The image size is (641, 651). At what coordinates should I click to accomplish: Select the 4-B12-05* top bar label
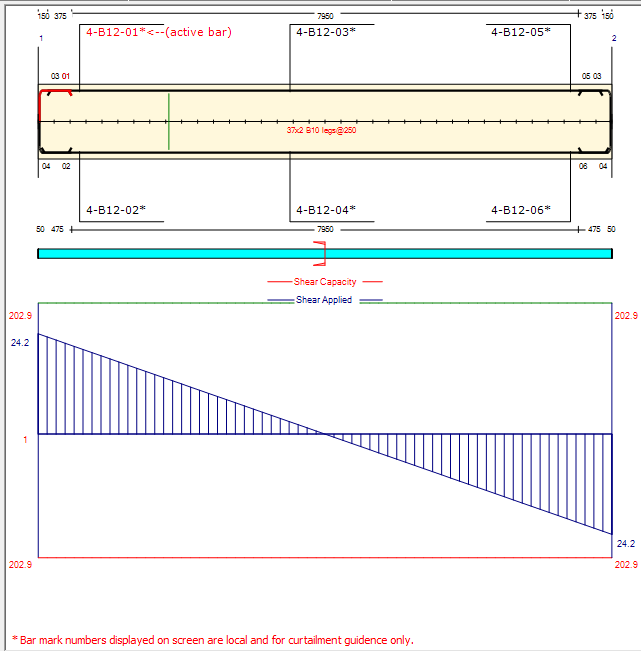[521, 32]
